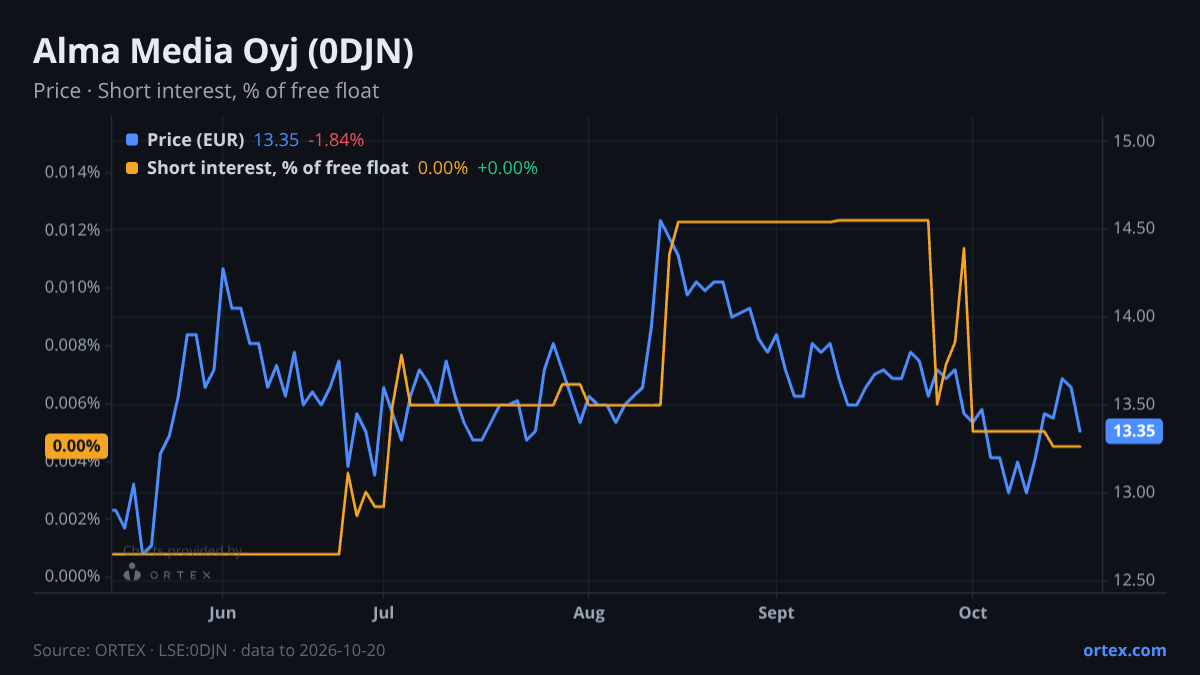Click the Sept x-axis label
The image size is (1200, 675).
coord(776,612)
